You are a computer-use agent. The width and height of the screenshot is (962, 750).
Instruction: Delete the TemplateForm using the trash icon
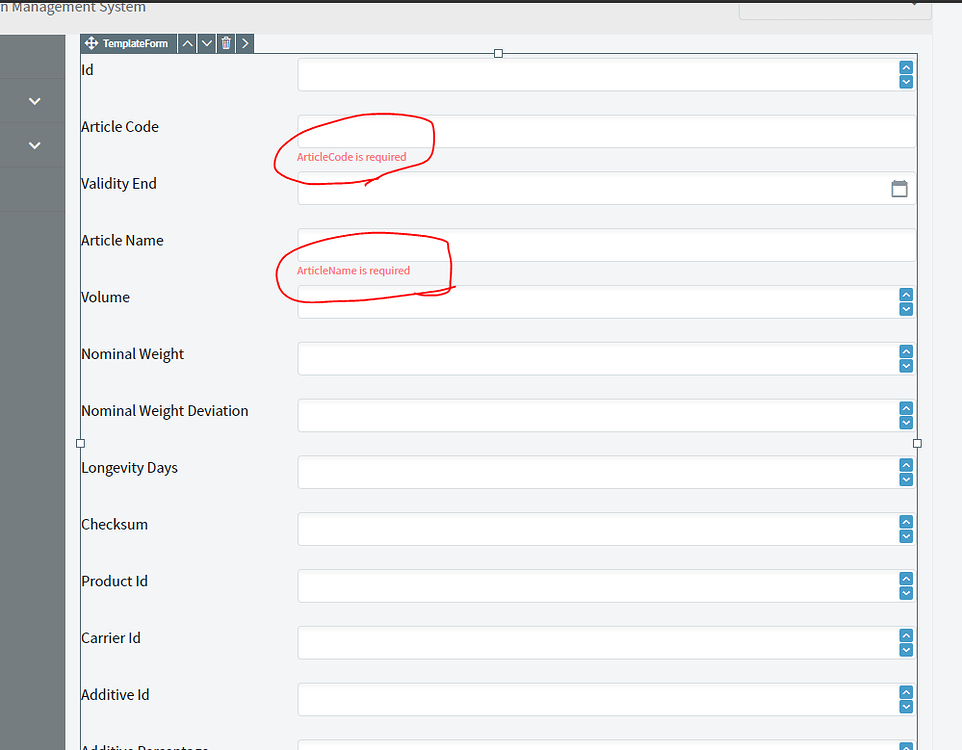(226, 43)
